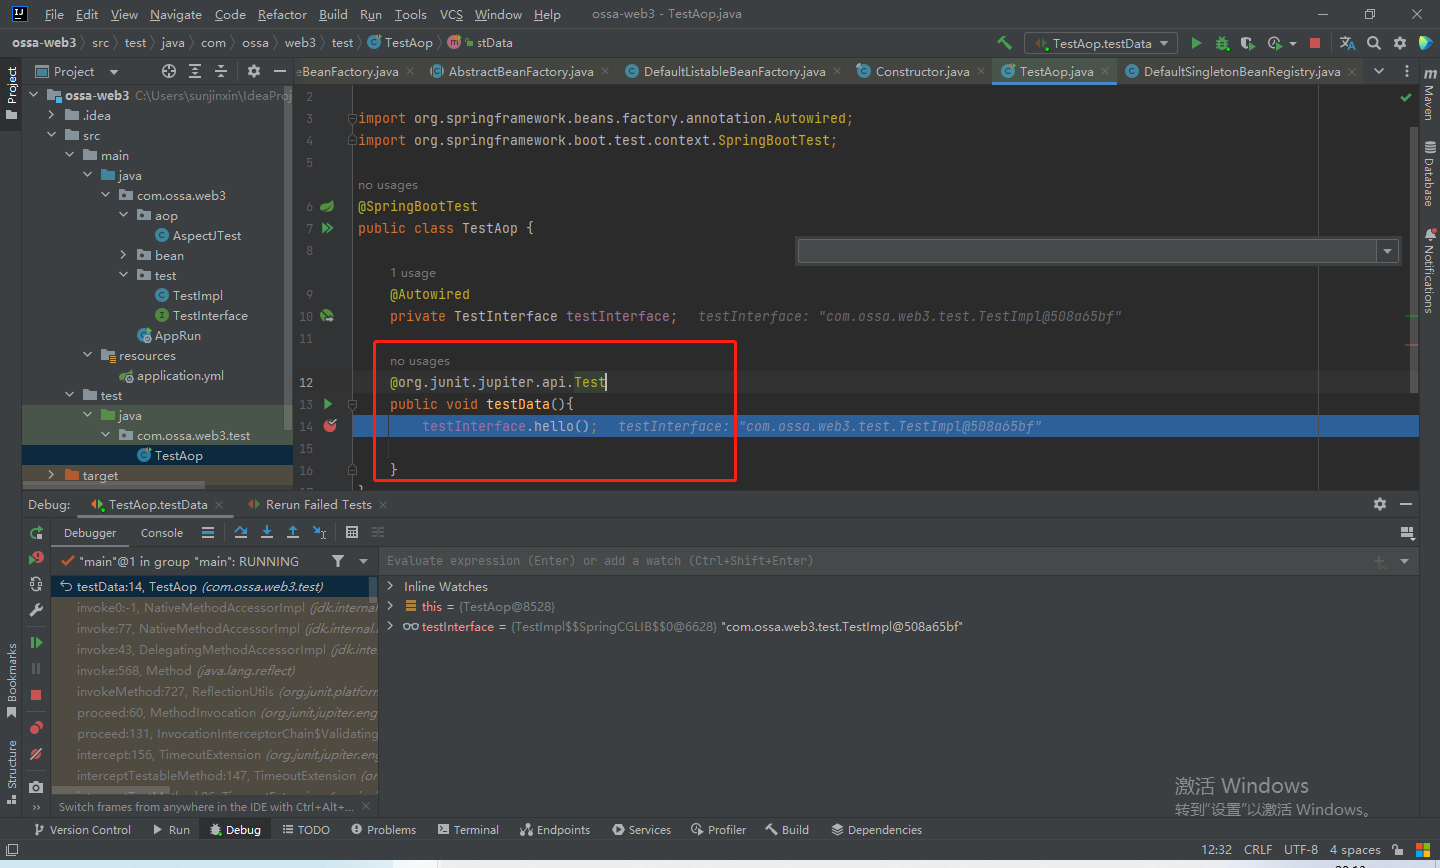Click Resume Program in the debug sidebar
This screenshot has width=1440, height=868.
click(x=36, y=642)
